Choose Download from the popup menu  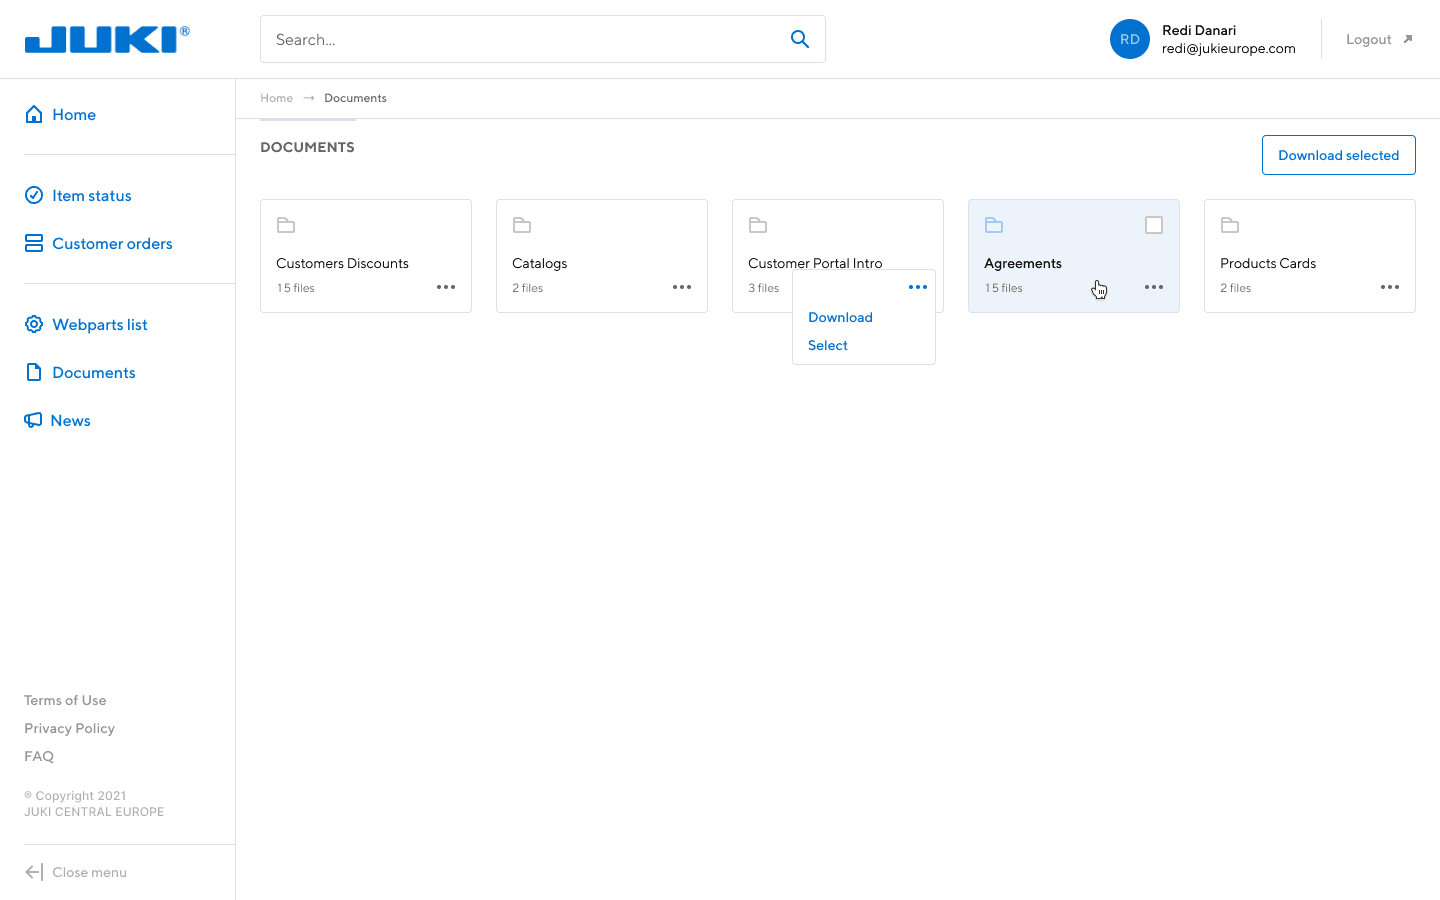[x=840, y=317]
